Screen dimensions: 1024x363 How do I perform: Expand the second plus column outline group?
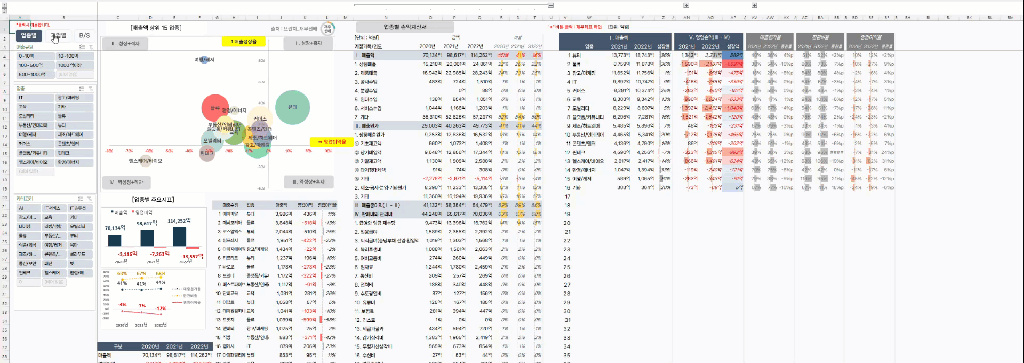(755, 5)
